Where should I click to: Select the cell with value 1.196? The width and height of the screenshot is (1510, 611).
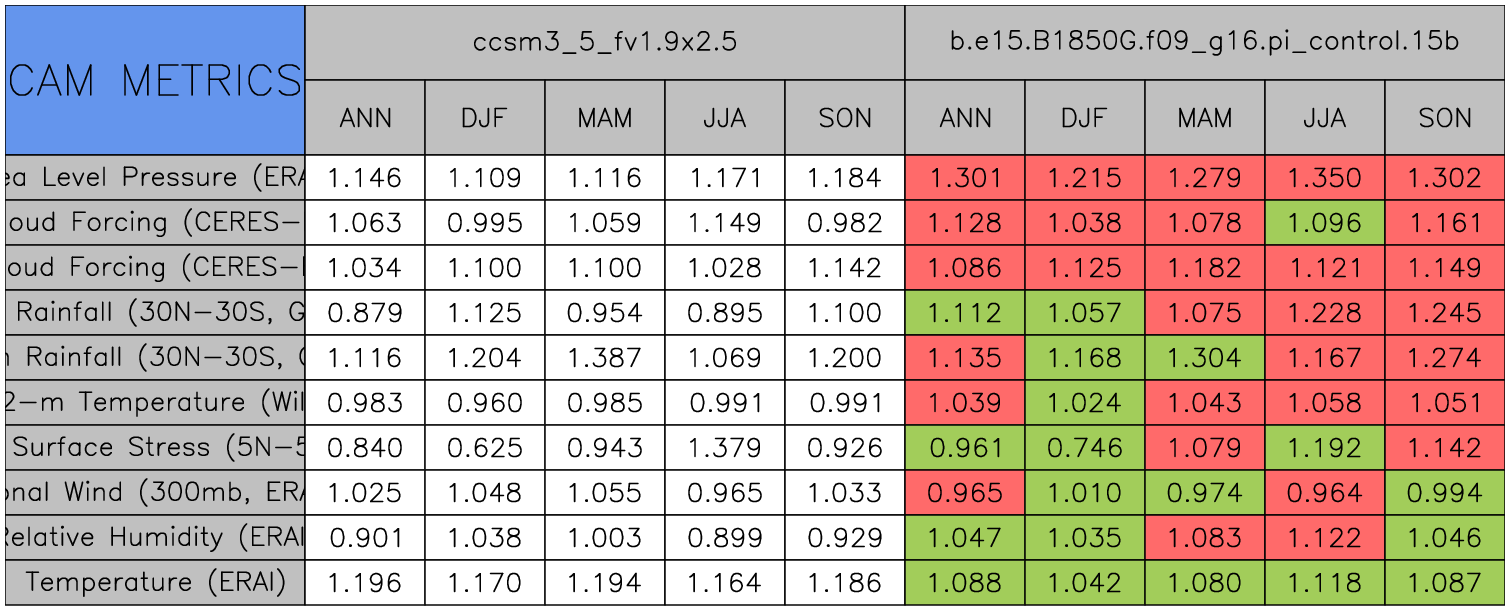click(365, 582)
